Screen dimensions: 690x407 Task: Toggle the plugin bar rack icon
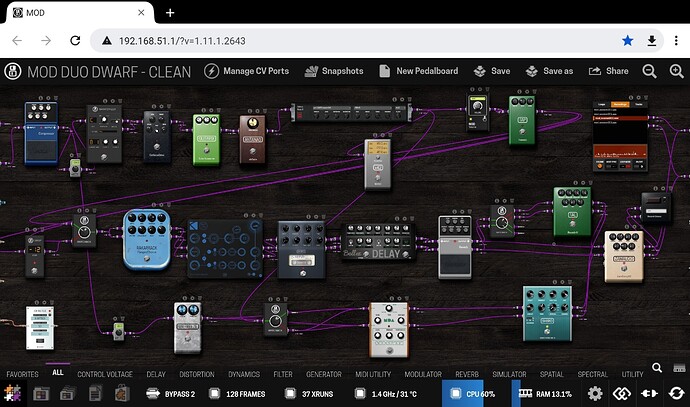point(679,367)
